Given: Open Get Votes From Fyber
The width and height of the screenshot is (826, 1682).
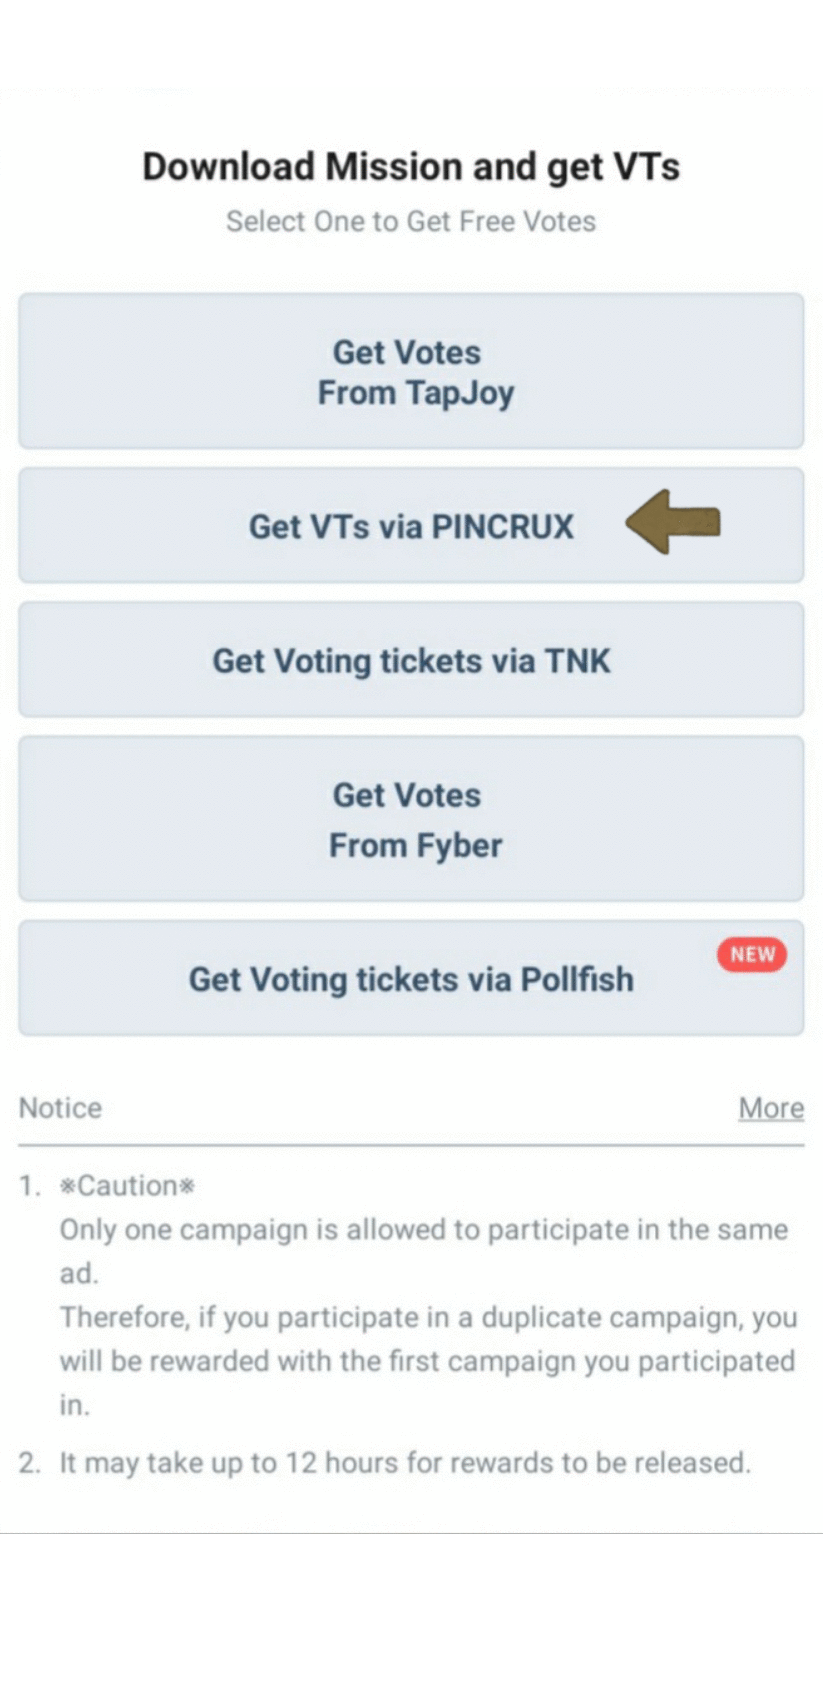Looking at the screenshot, I should tap(411, 819).
